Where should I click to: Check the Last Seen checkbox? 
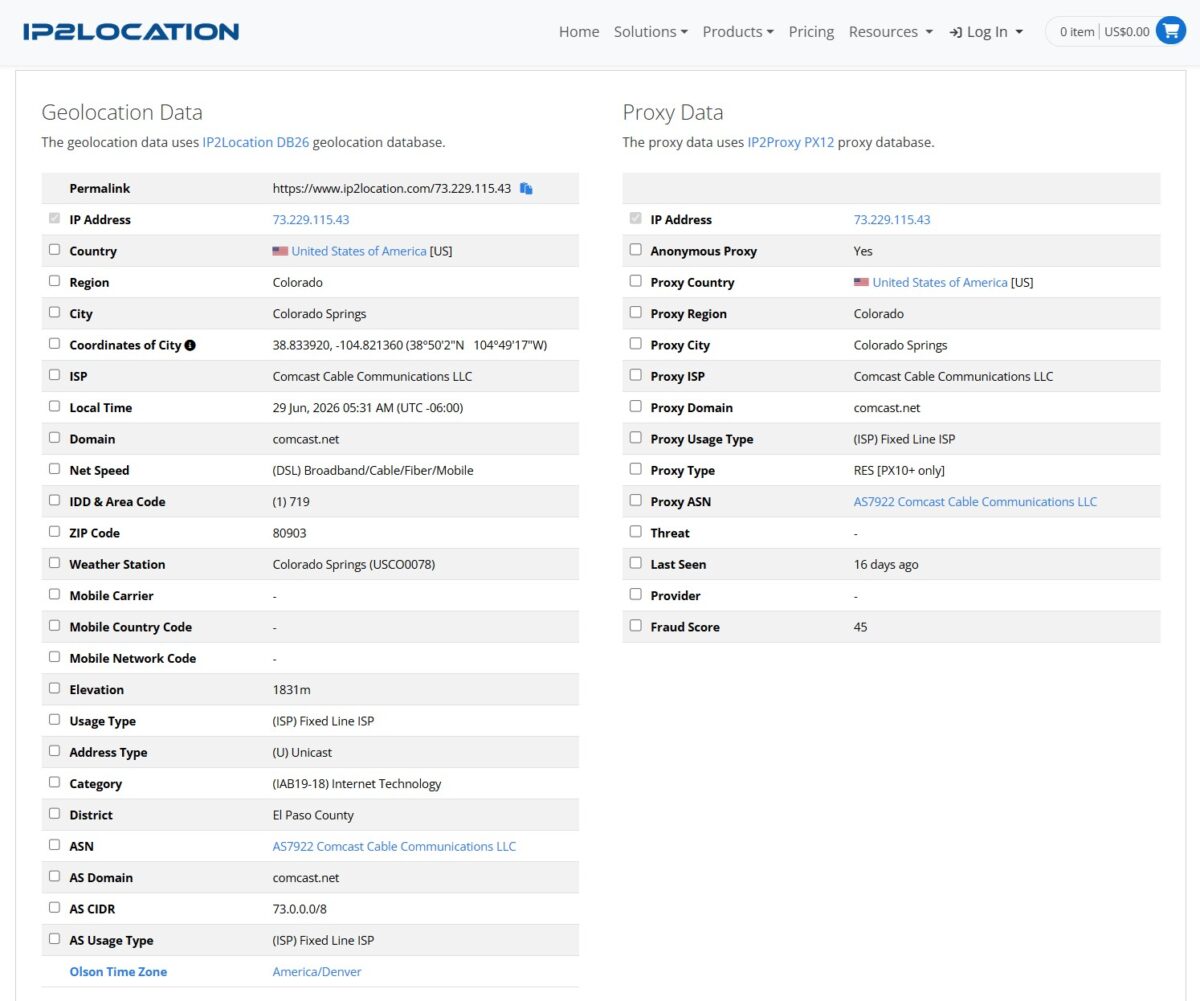[635, 563]
